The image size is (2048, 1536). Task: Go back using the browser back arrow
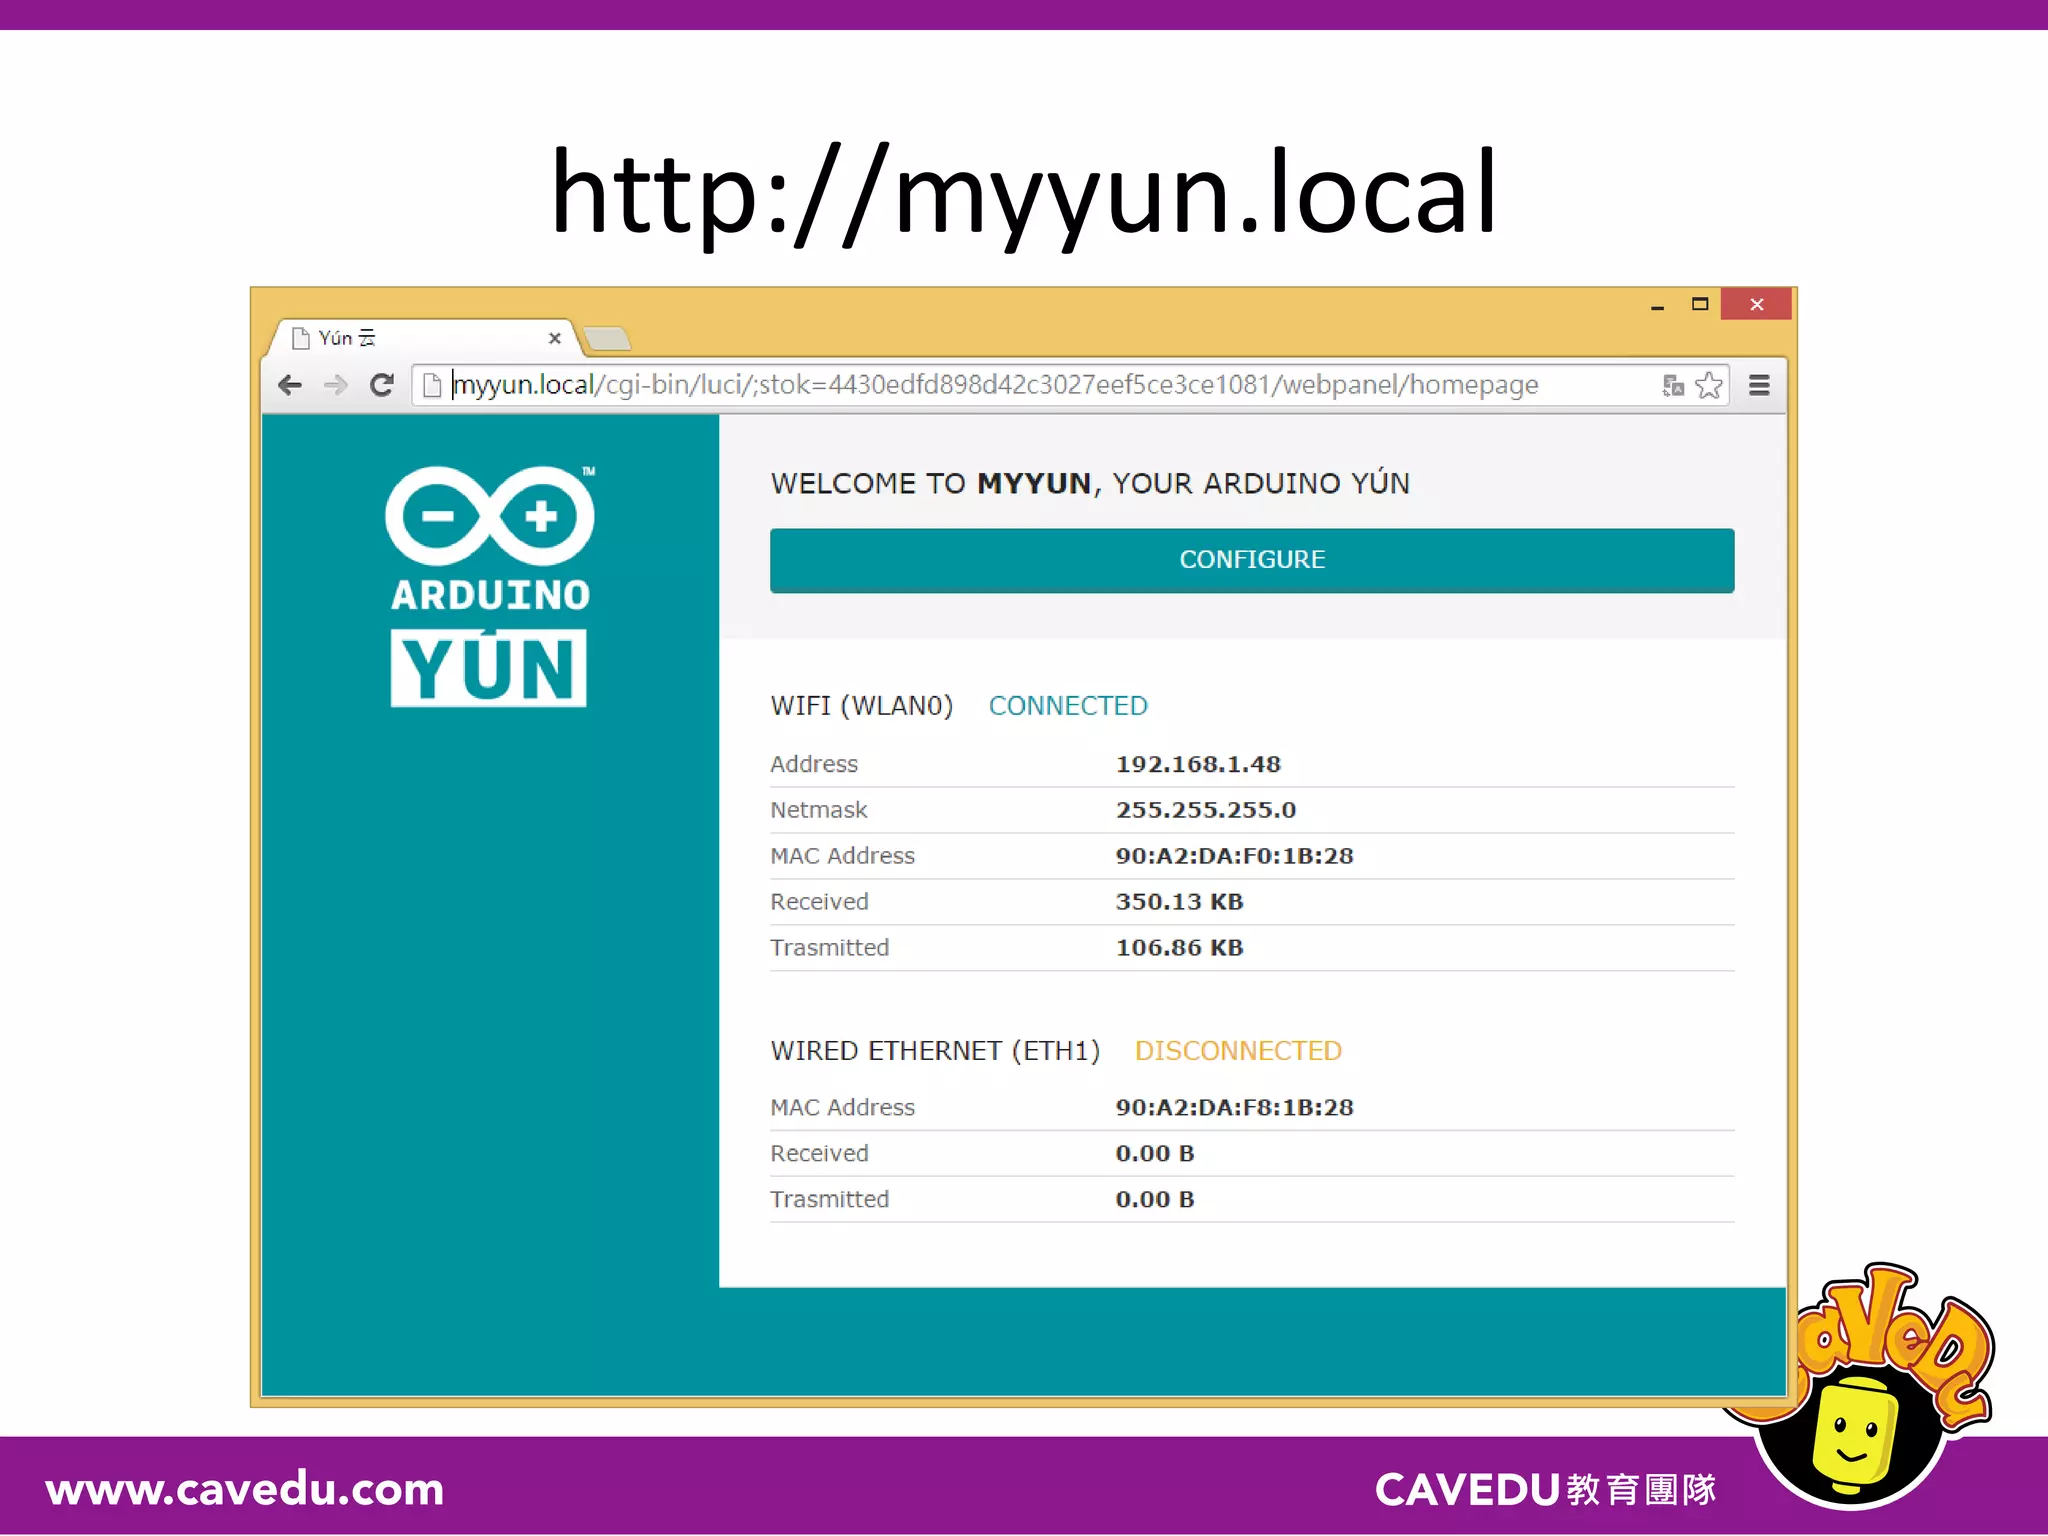[290, 385]
